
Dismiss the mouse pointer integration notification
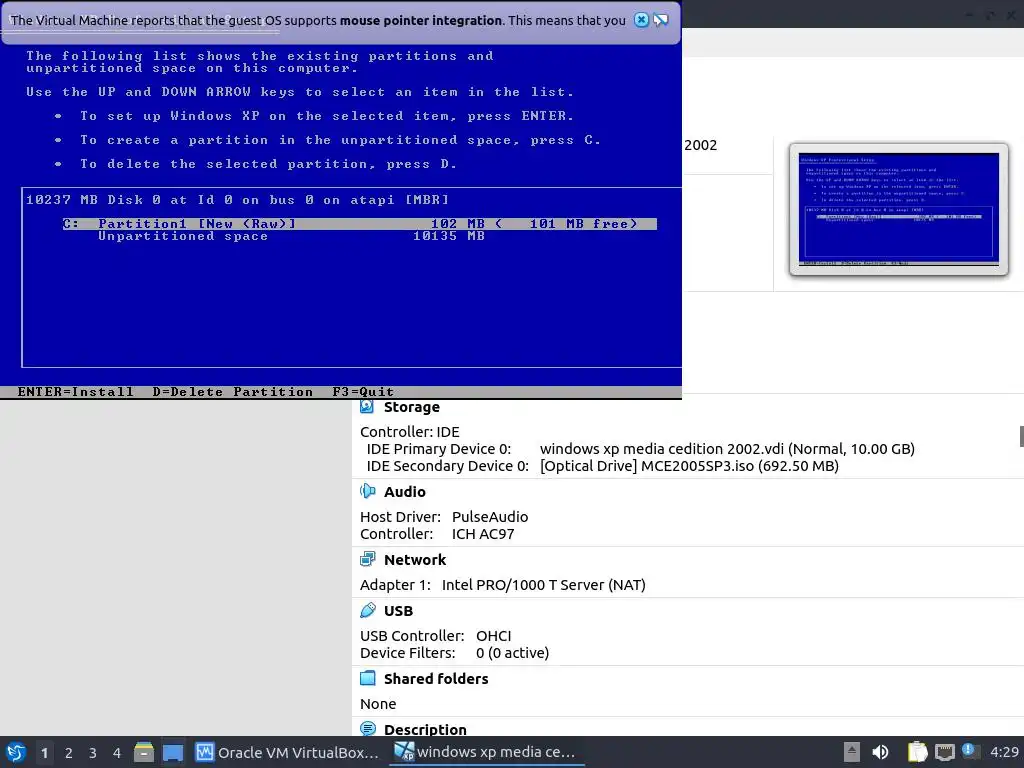pos(641,20)
